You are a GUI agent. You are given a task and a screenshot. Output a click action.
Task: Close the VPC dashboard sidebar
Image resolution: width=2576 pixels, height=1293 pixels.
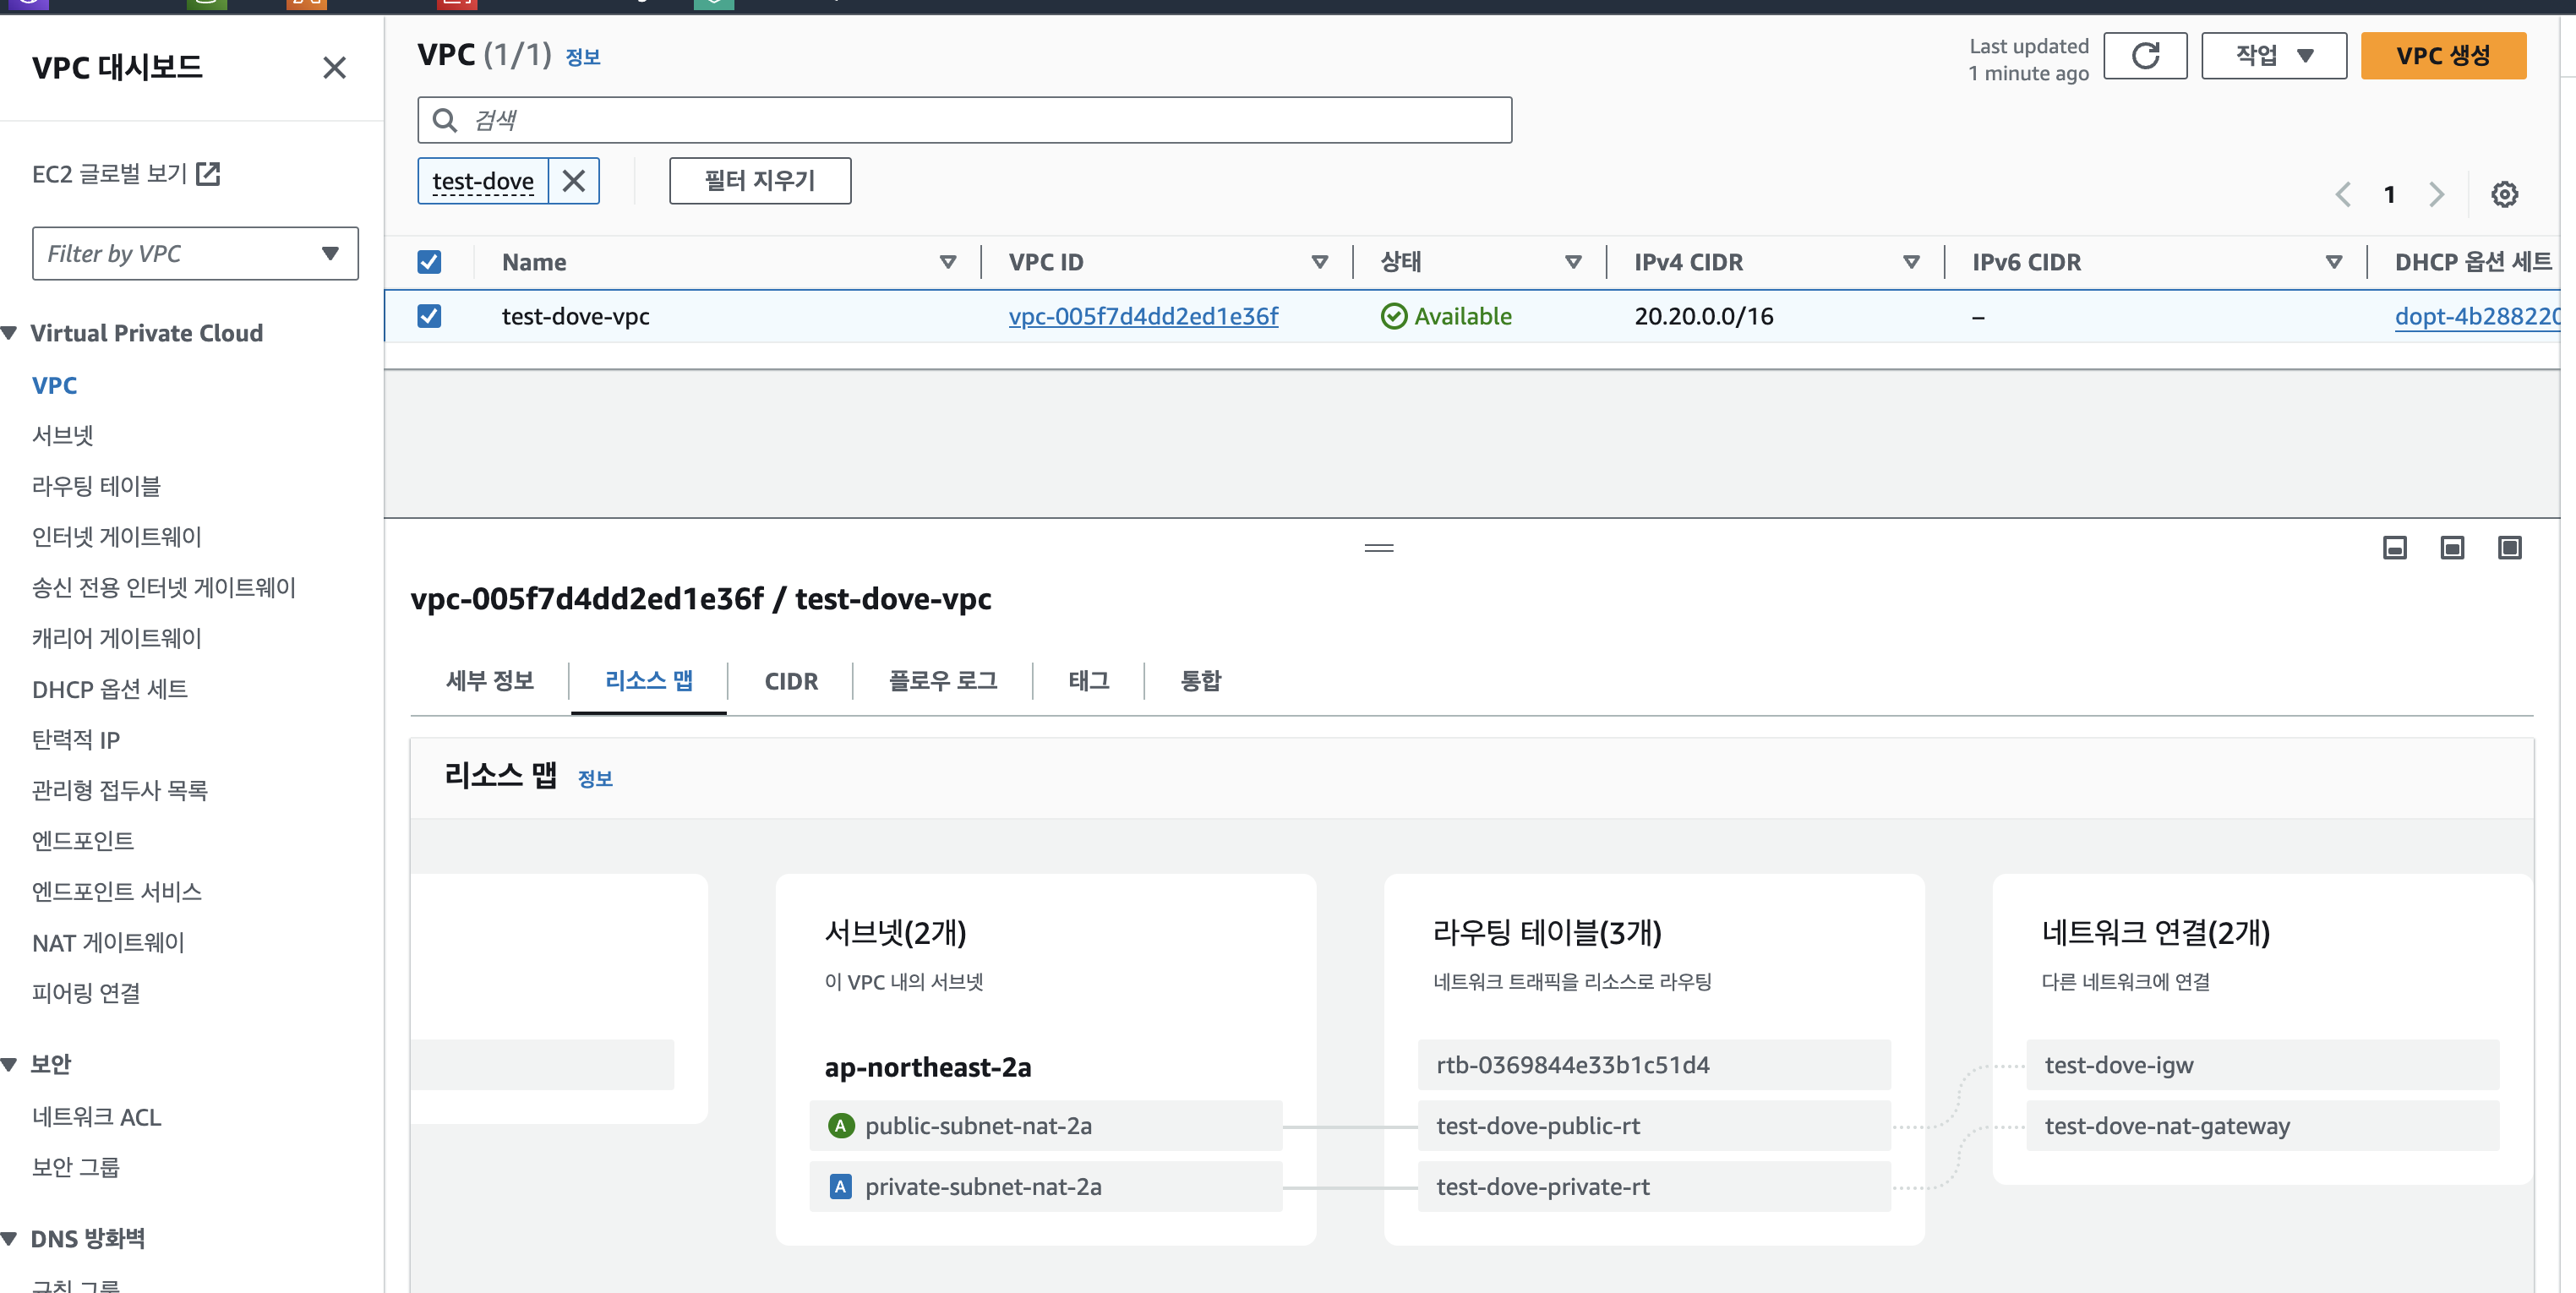[334, 68]
